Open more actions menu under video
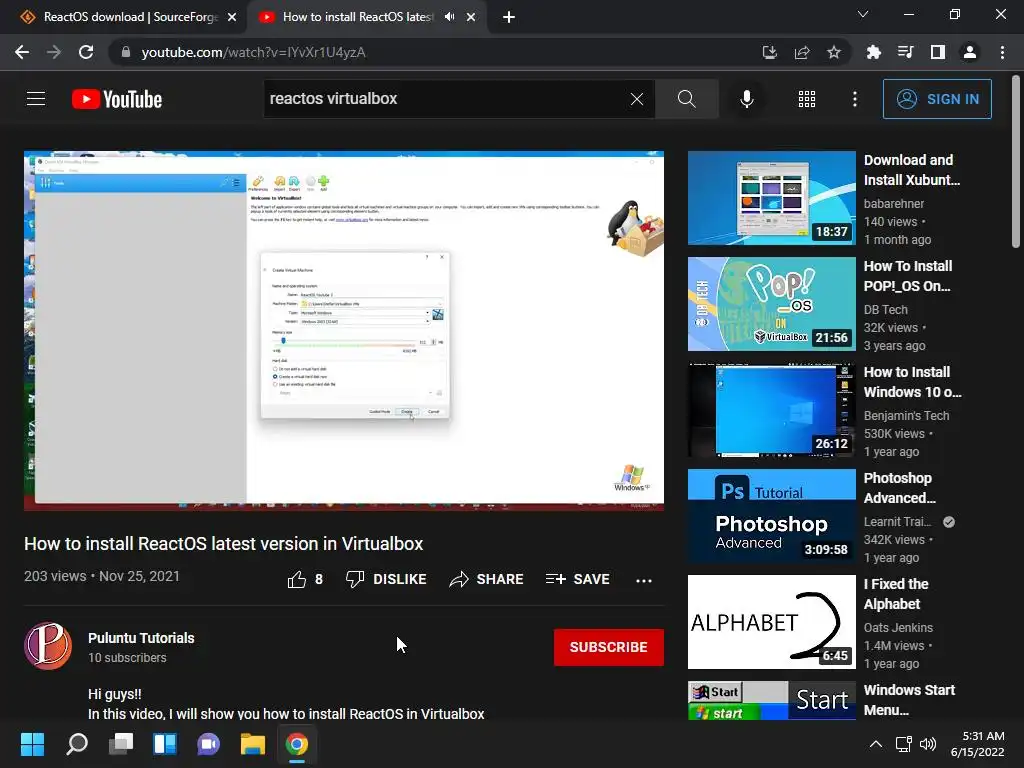Viewport: 1024px width, 768px height. tap(644, 581)
